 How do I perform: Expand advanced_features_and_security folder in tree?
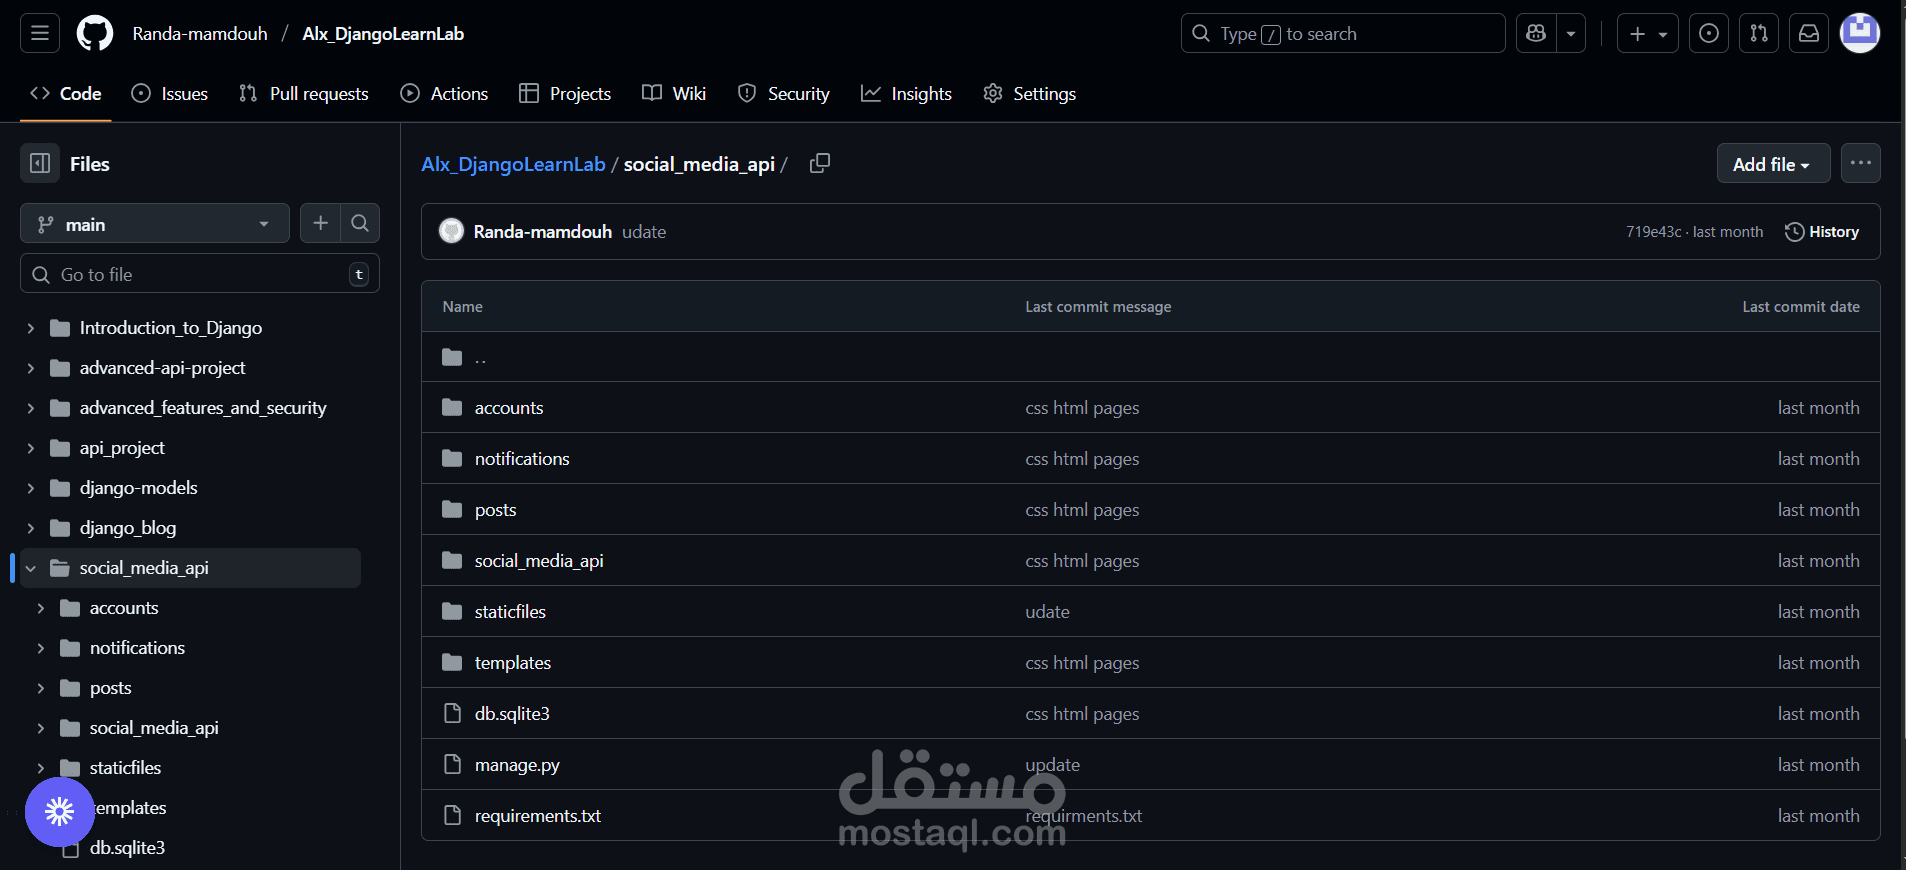point(30,408)
